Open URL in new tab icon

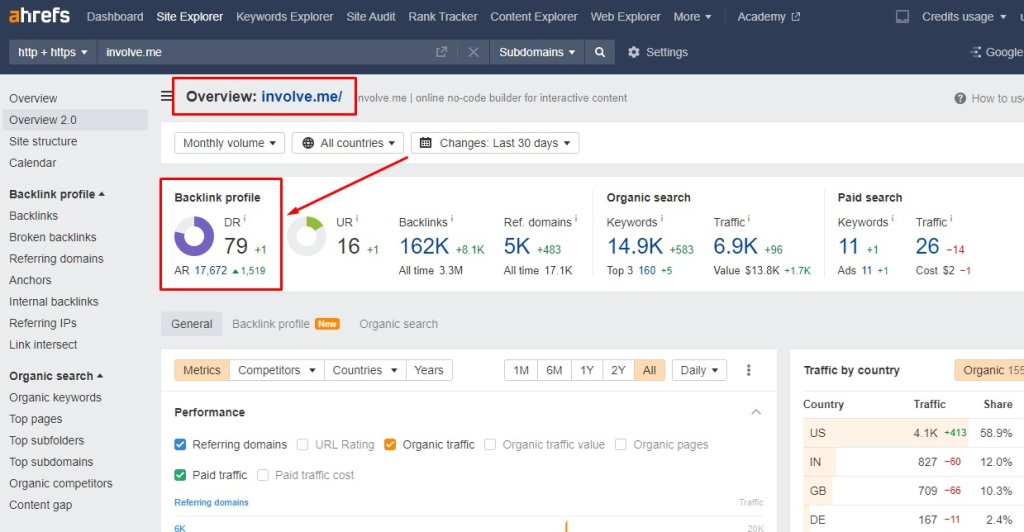coord(441,52)
